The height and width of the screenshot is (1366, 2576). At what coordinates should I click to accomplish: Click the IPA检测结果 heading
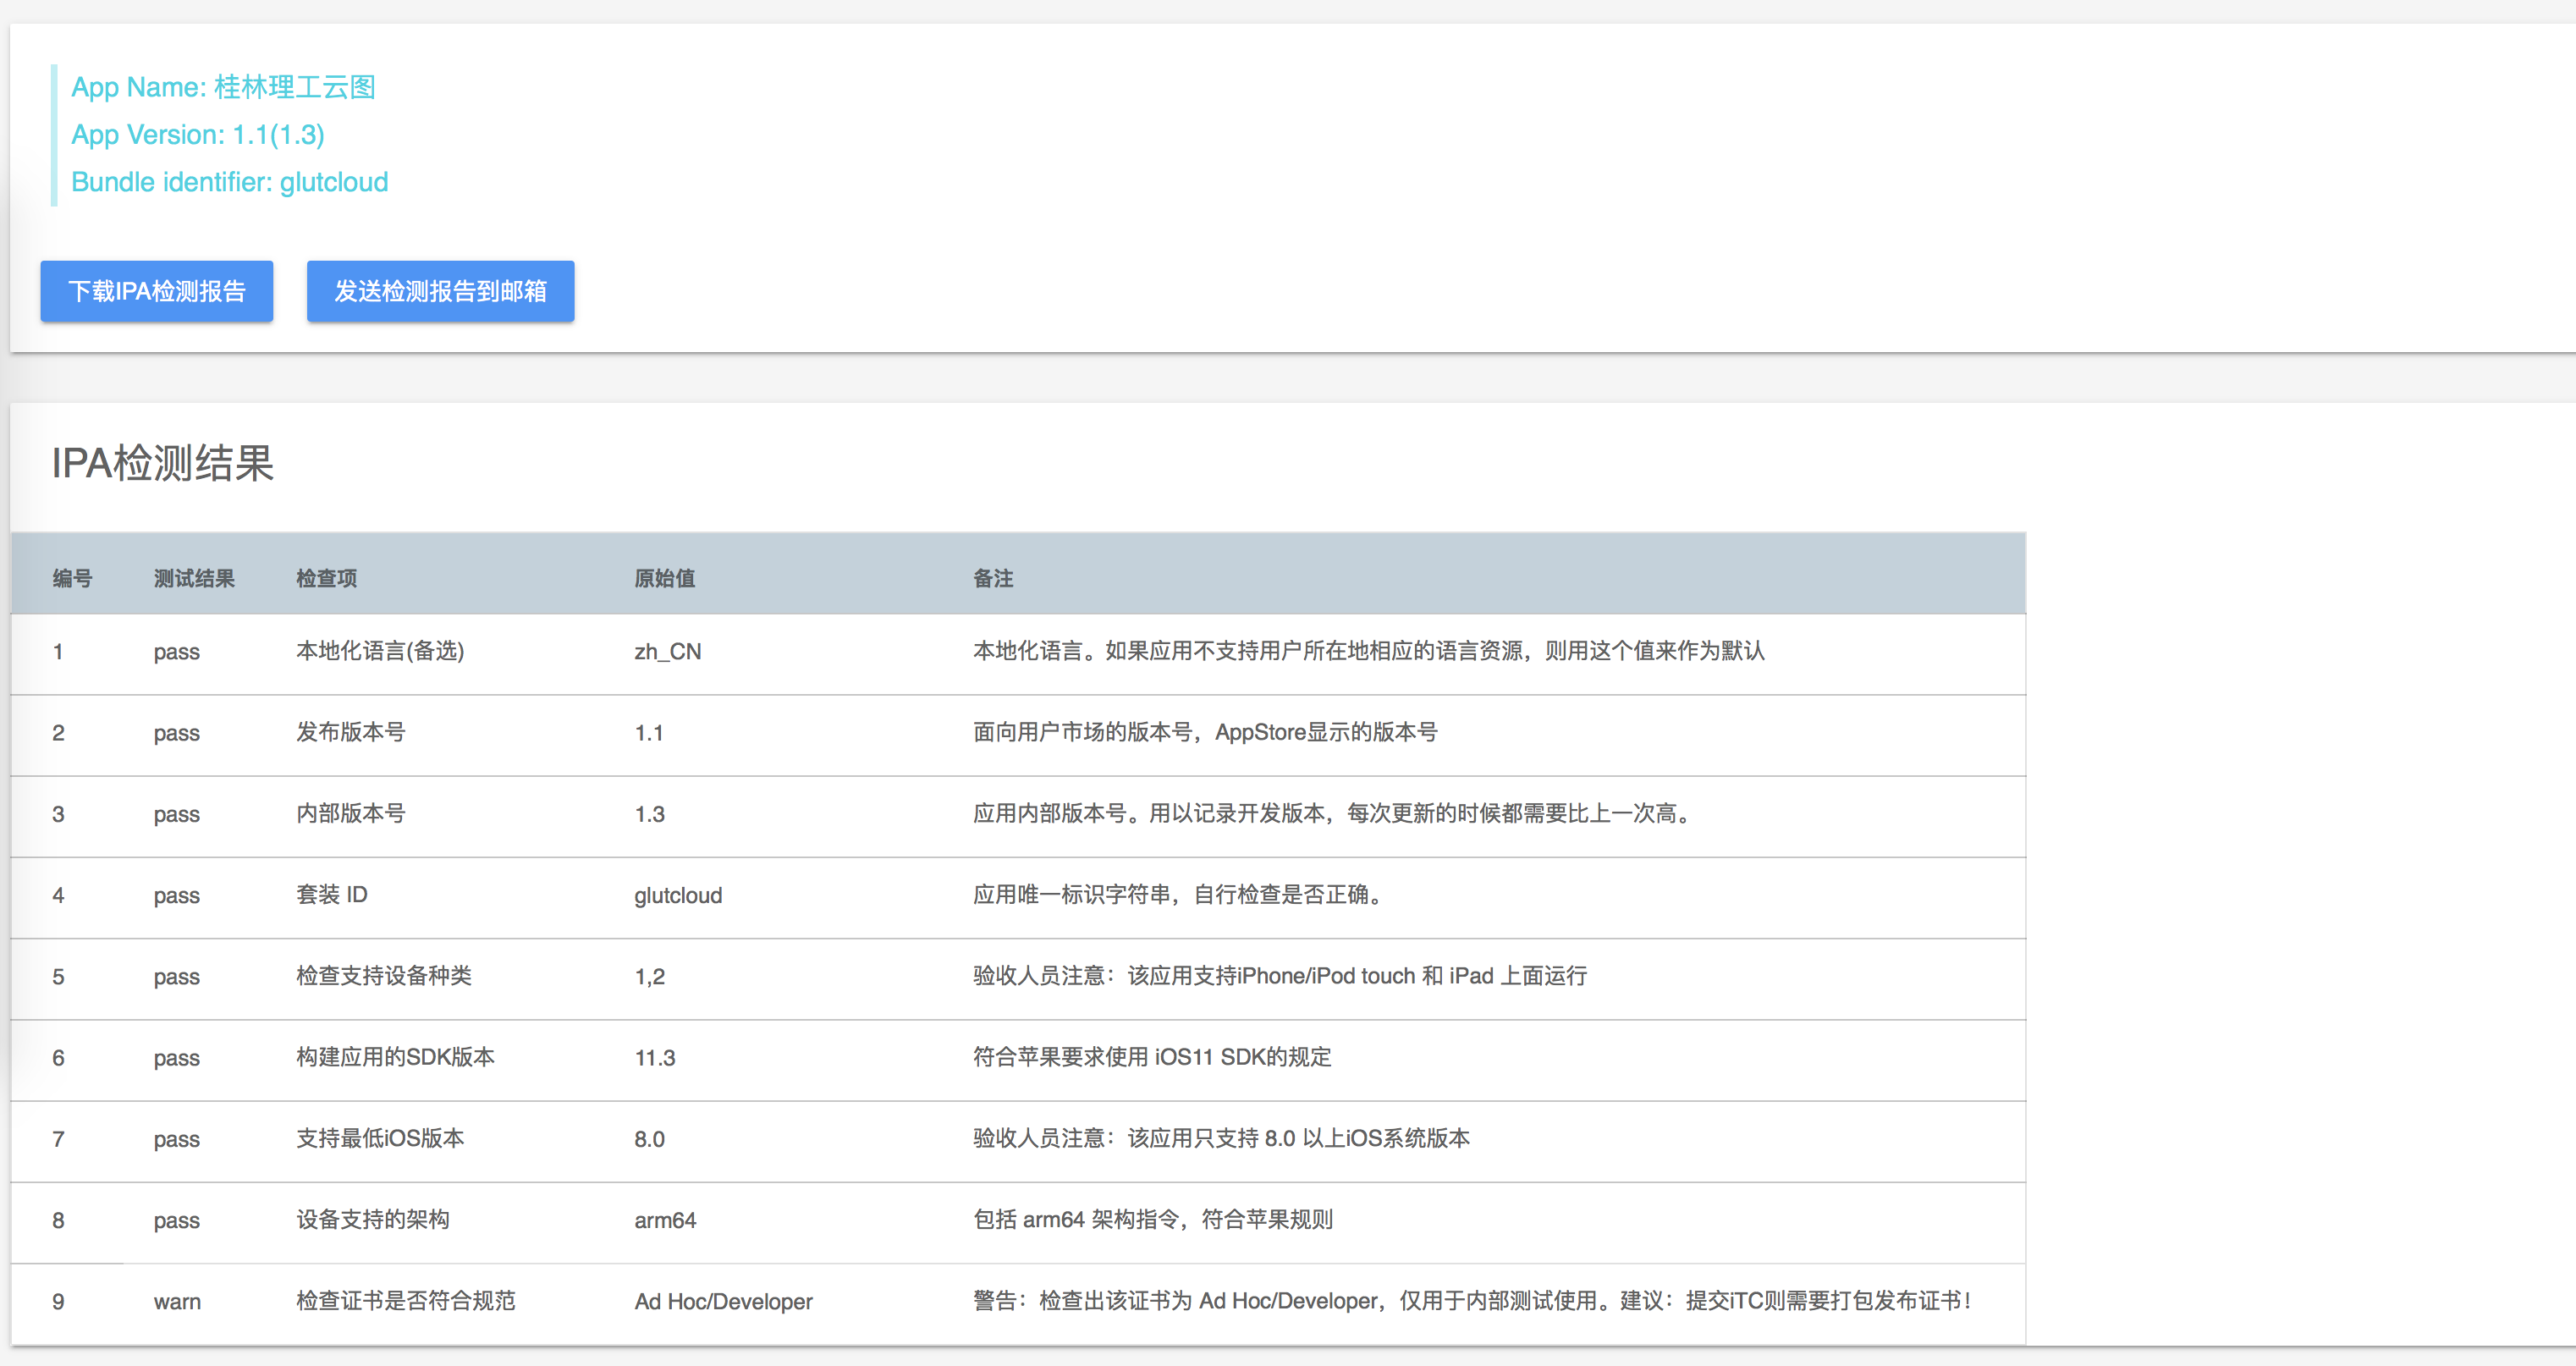(162, 463)
